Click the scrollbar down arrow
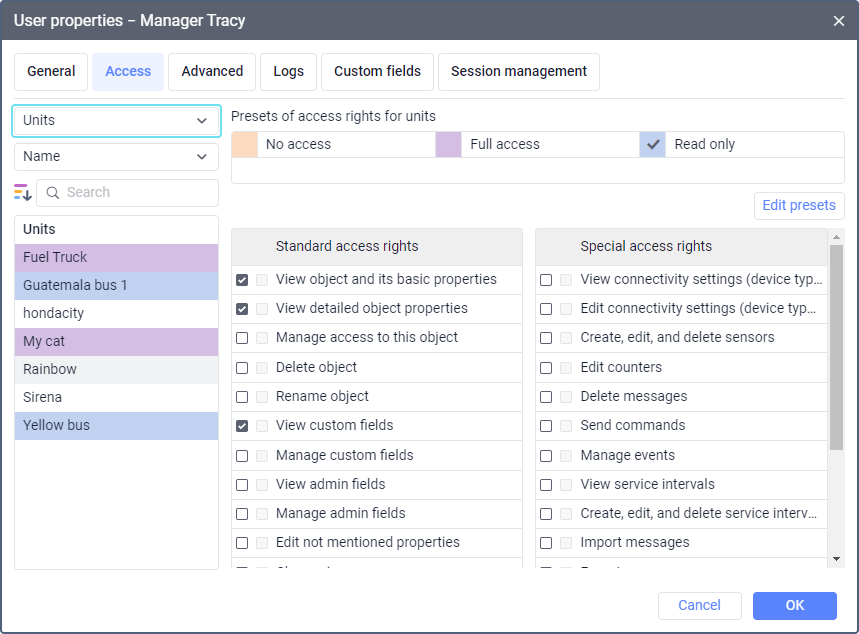859x634 pixels. [836, 558]
